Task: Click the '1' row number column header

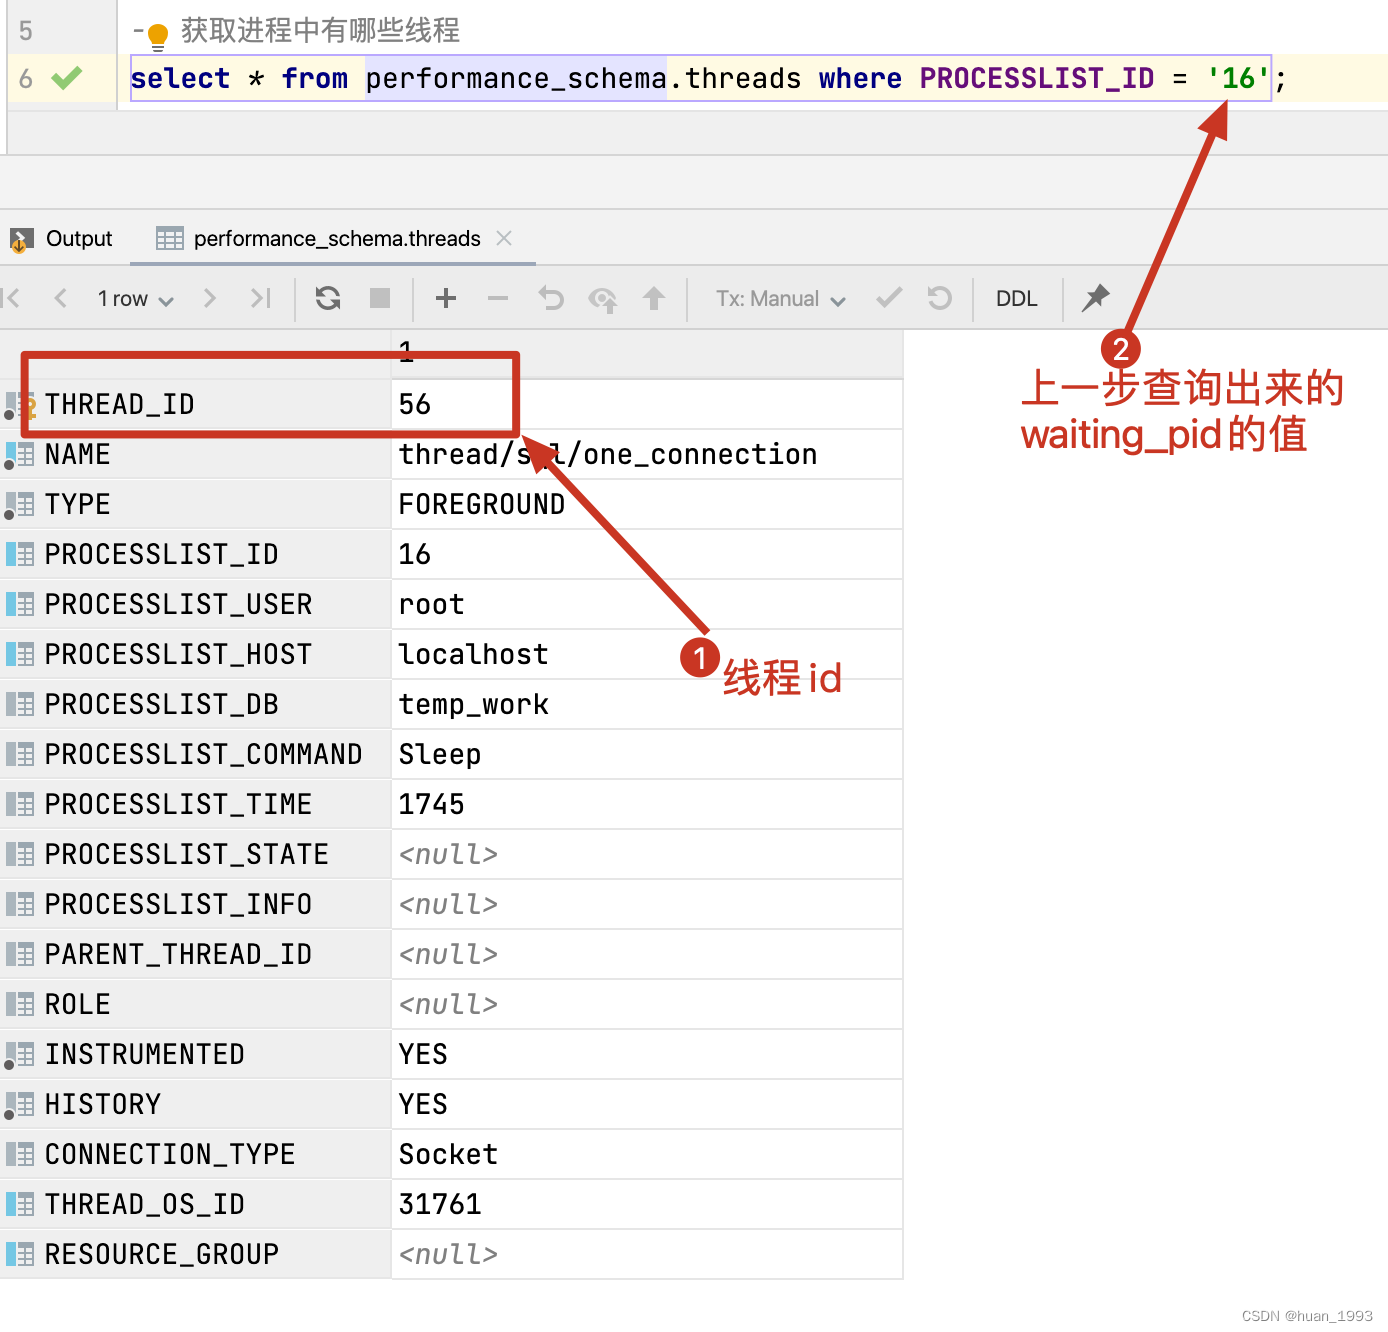Action: click(x=647, y=353)
